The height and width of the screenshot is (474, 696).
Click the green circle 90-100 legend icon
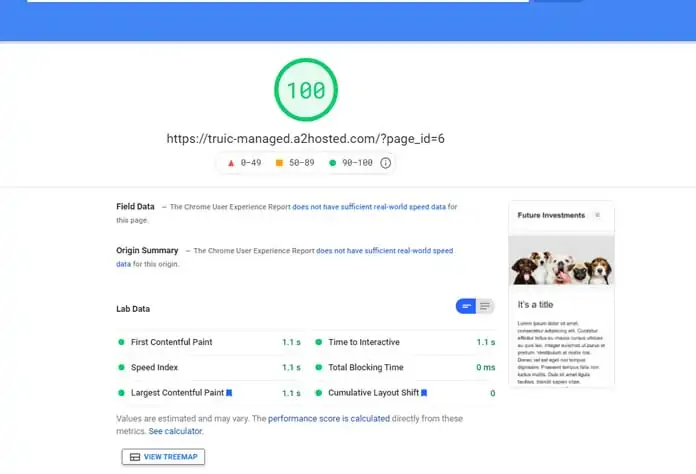click(332, 163)
